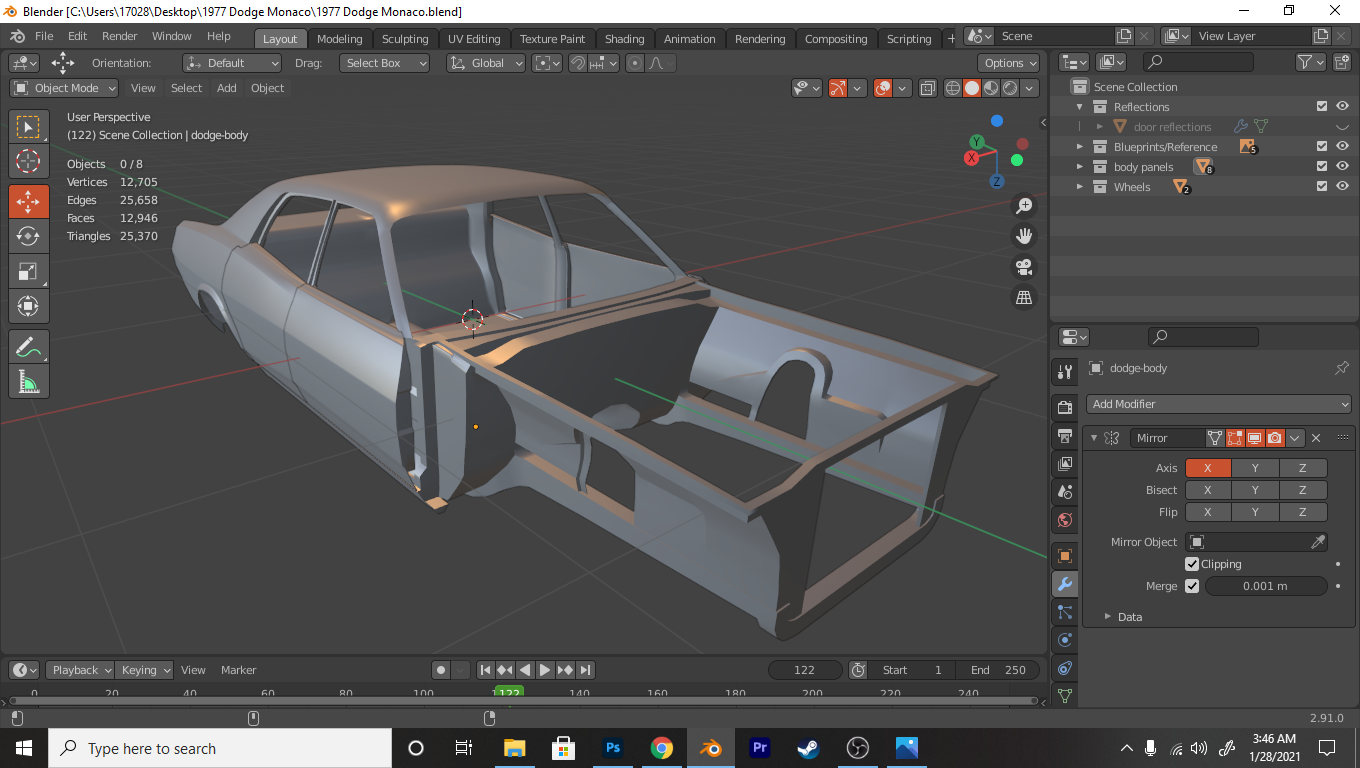Select material preview viewport shading
The image size is (1360, 768).
pyautogui.click(x=991, y=88)
